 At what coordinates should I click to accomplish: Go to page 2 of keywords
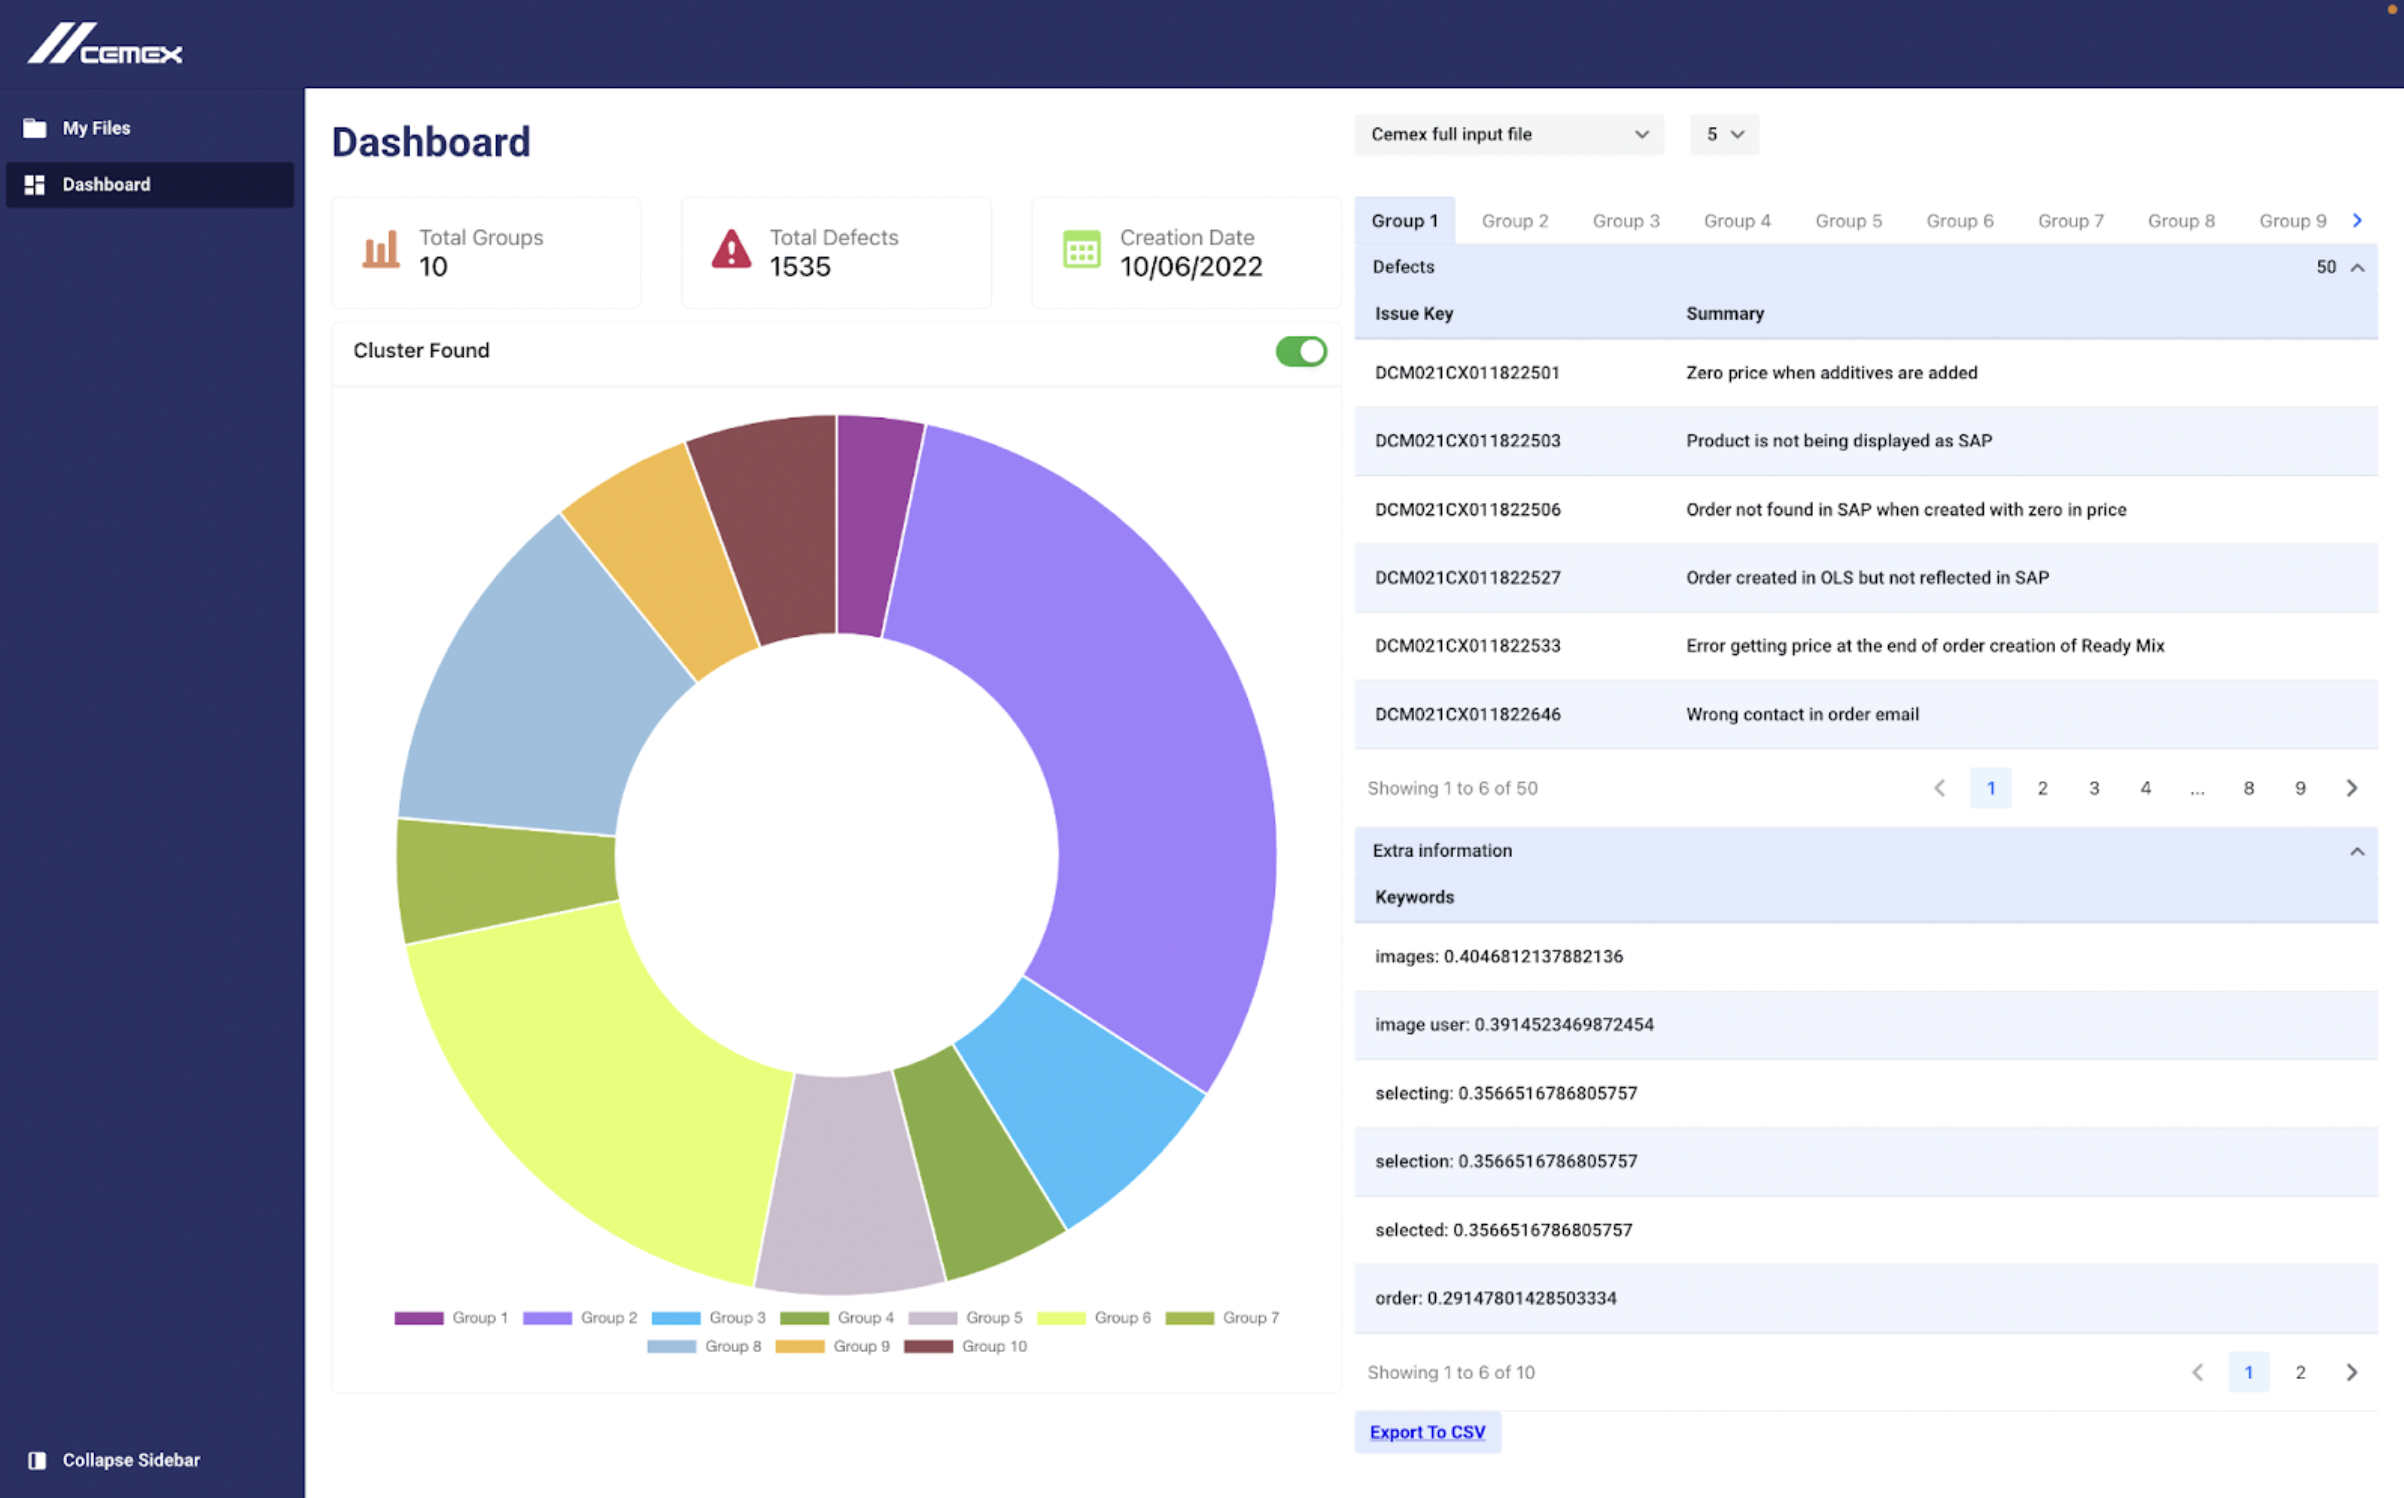[x=2300, y=1372]
